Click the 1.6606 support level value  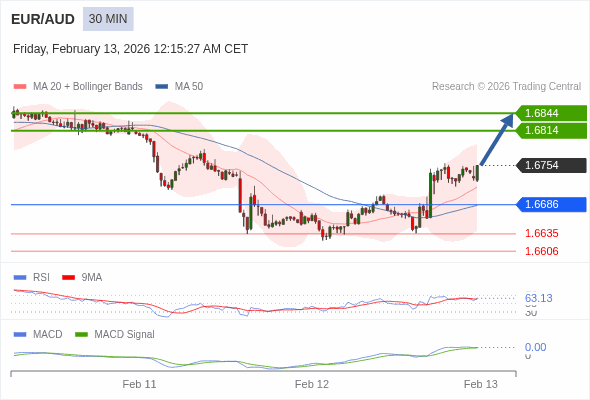pos(541,251)
